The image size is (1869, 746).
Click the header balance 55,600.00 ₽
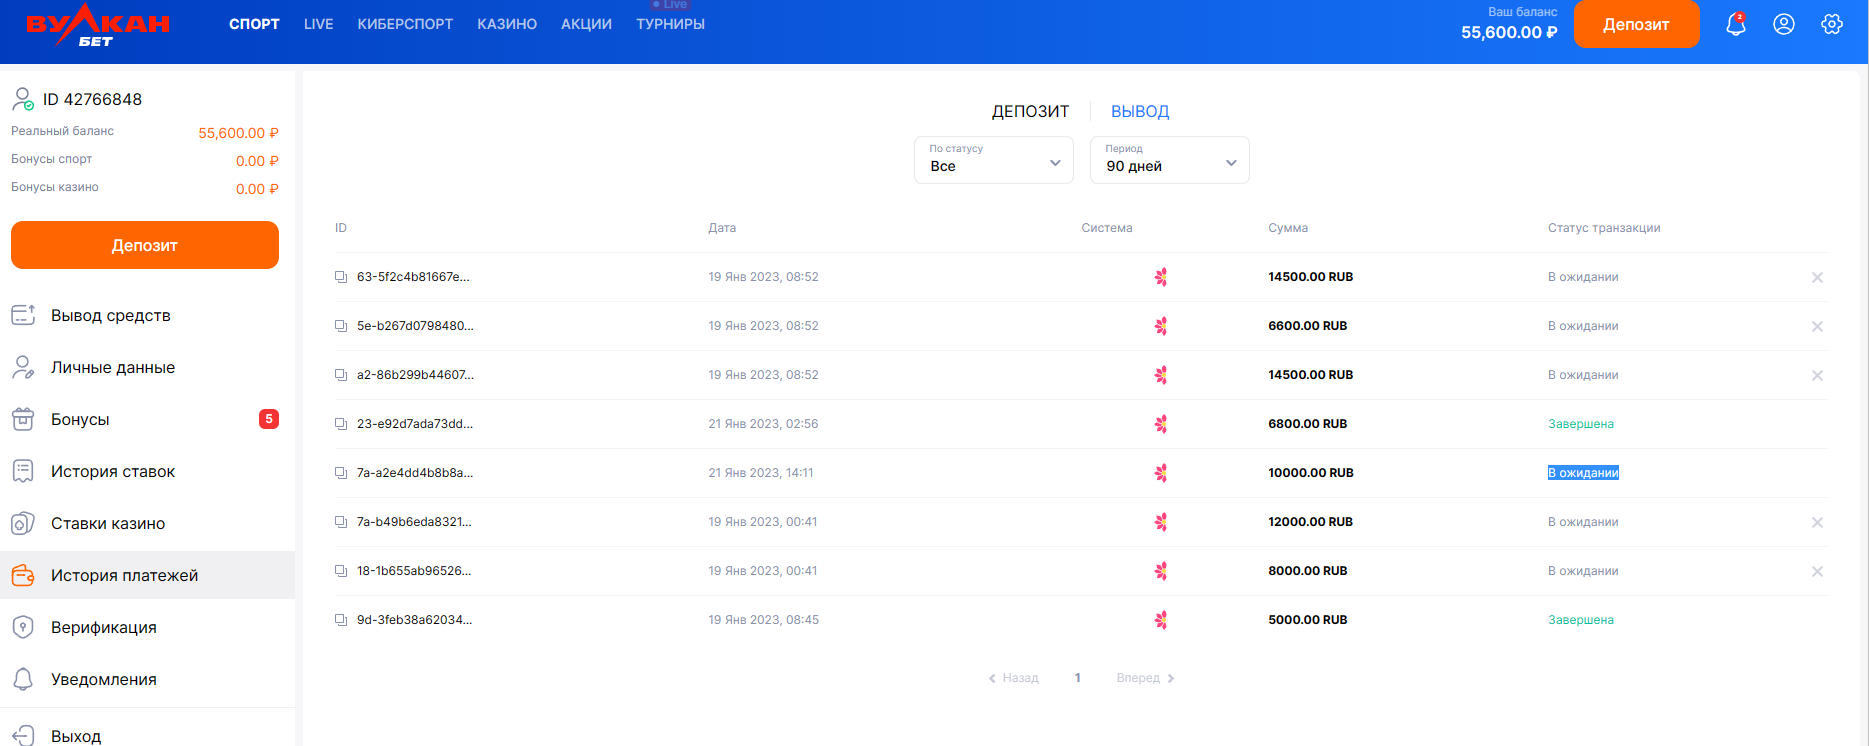pyautogui.click(x=1509, y=32)
